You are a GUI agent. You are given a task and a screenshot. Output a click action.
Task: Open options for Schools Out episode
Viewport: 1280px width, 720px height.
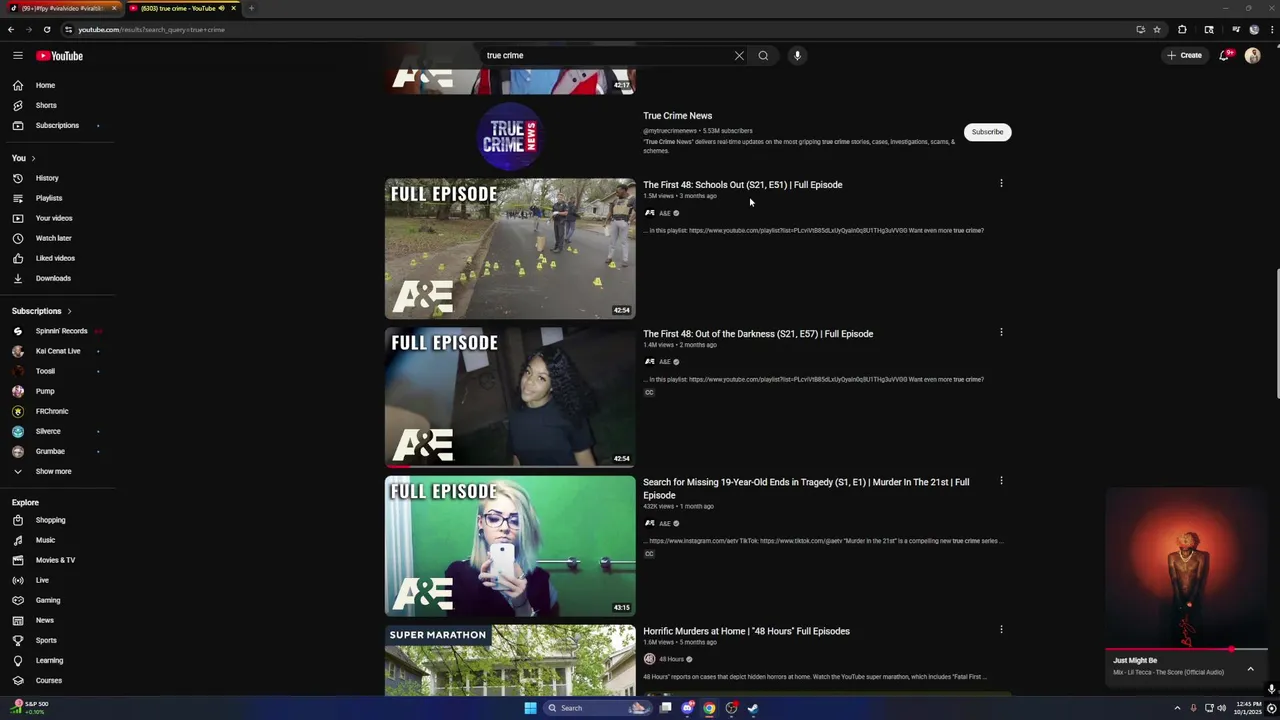point(1001,184)
